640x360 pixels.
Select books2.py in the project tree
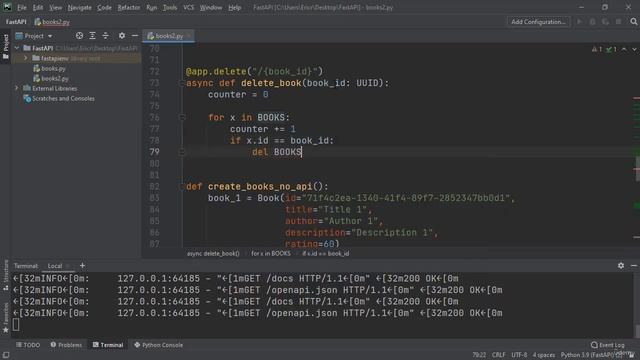pos(51,78)
